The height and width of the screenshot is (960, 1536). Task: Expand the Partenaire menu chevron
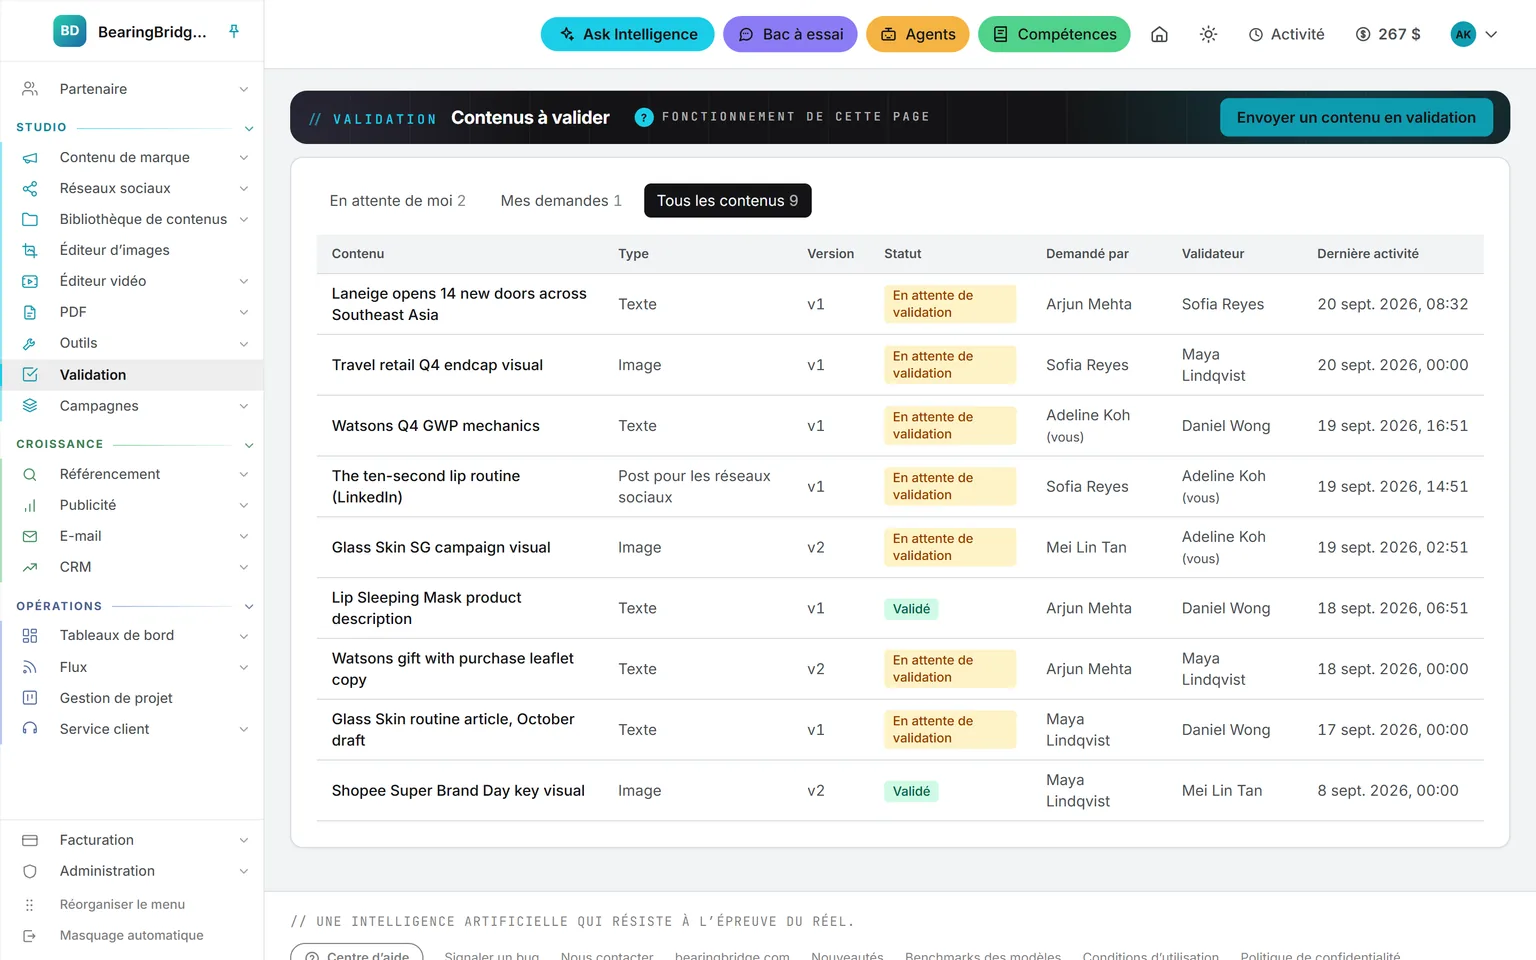coord(244,89)
